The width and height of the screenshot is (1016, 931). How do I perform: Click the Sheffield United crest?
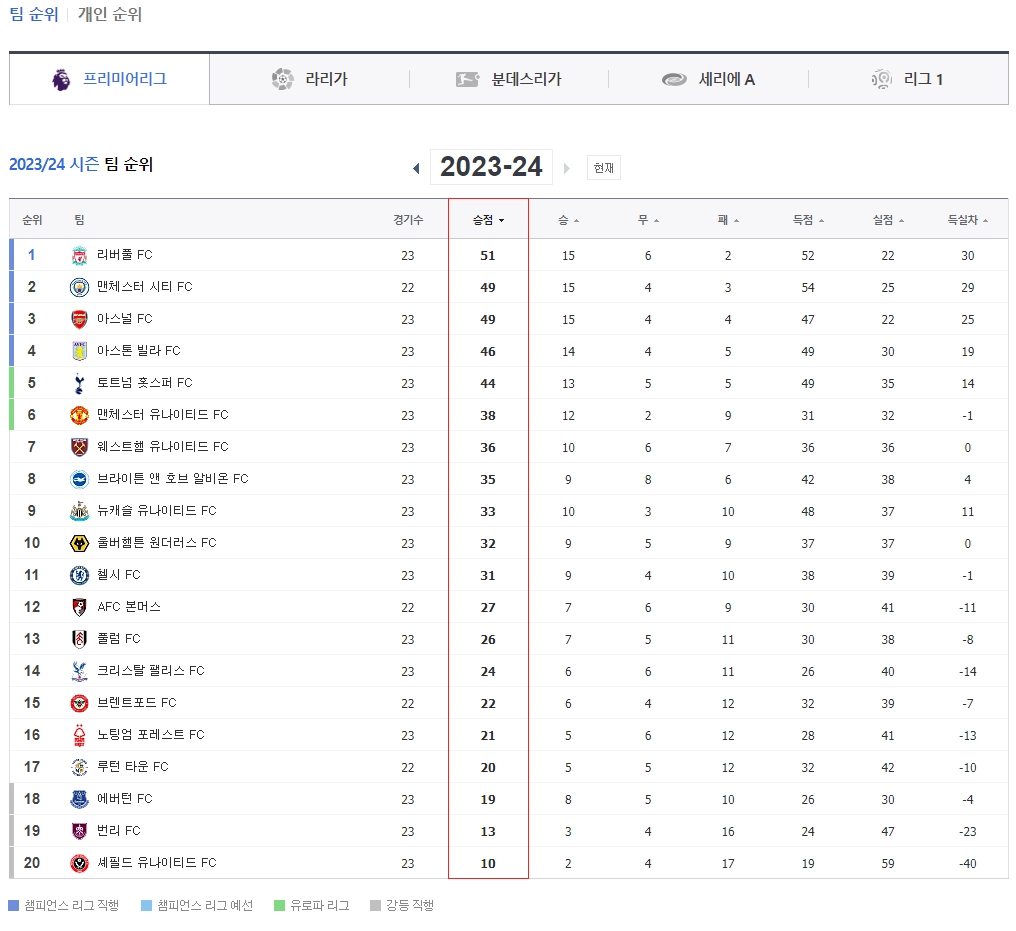(79, 863)
